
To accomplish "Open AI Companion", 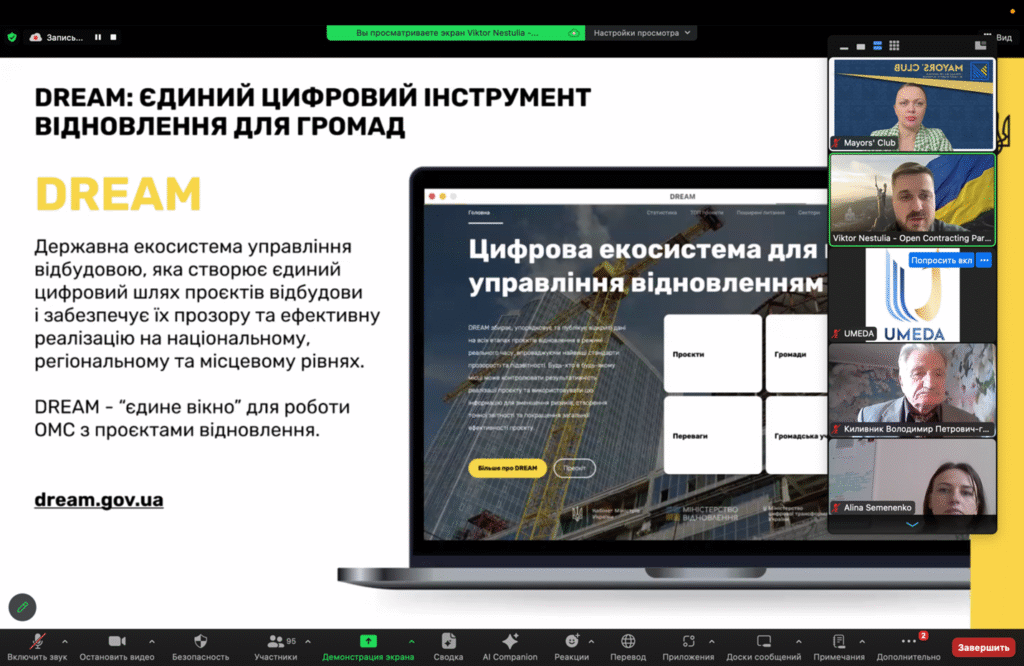I will pyautogui.click(x=509, y=647).
